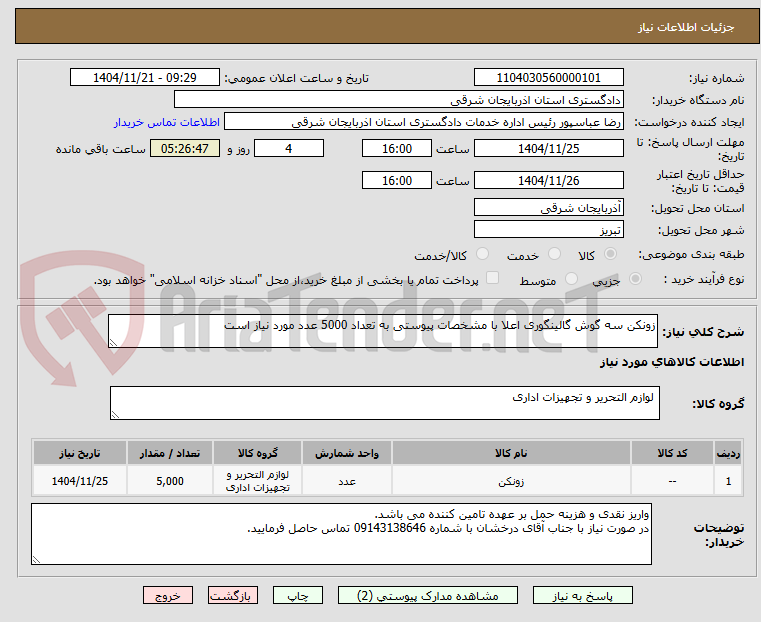Click the announcement date field 1404/11/21 - 09:29
This screenshot has width=761, height=622.
pyautogui.click(x=145, y=77)
